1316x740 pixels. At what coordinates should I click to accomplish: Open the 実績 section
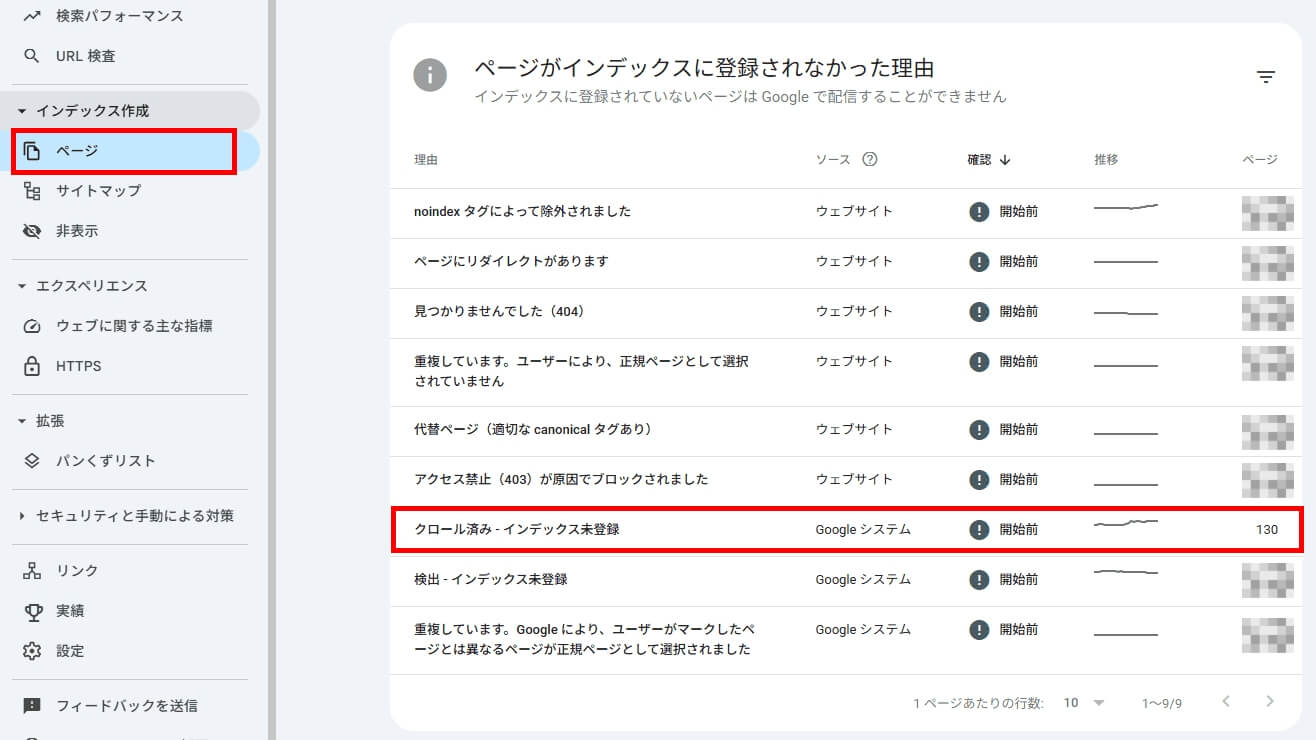pos(72,610)
